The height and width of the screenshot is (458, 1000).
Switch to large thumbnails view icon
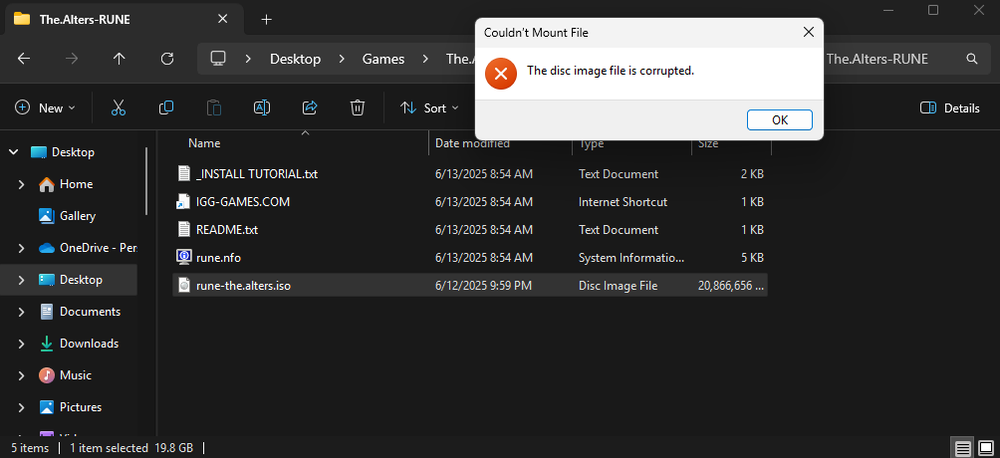[986, 448]
